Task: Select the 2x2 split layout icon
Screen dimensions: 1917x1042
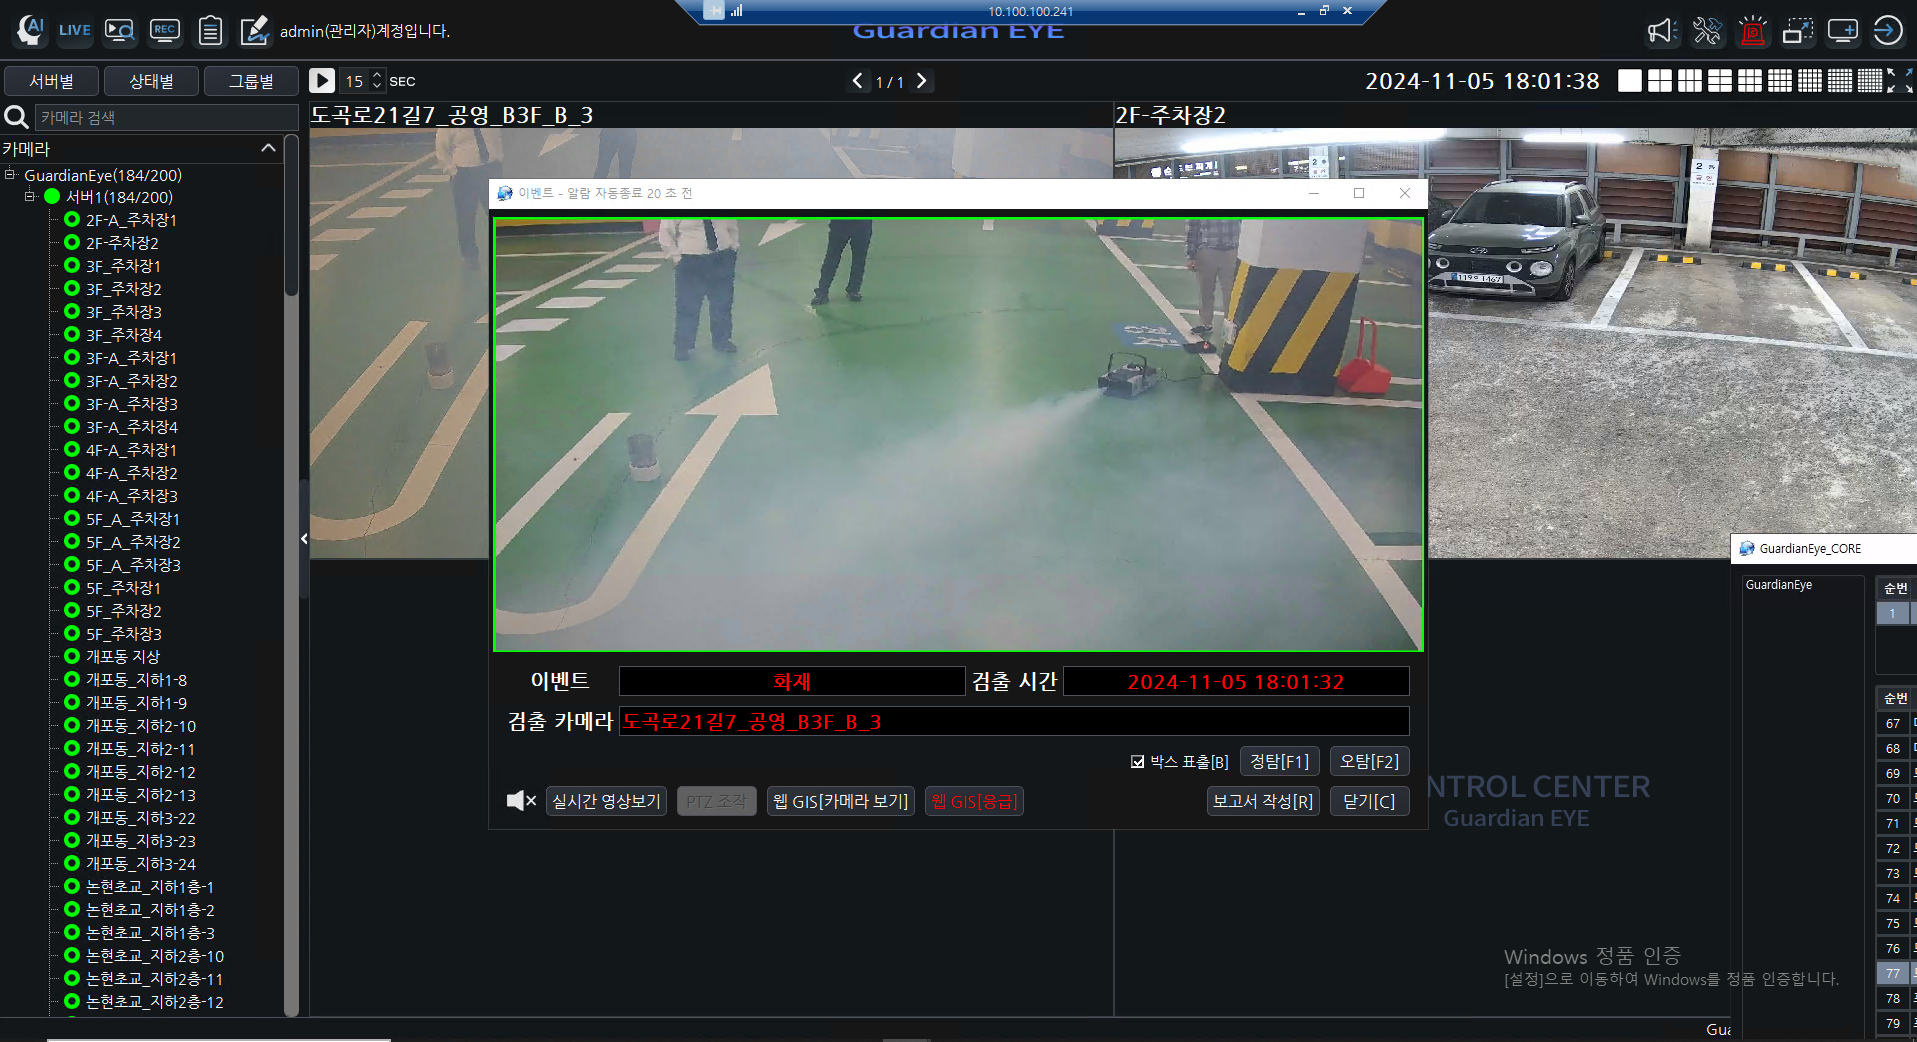Action: [x=1660, y=81]
